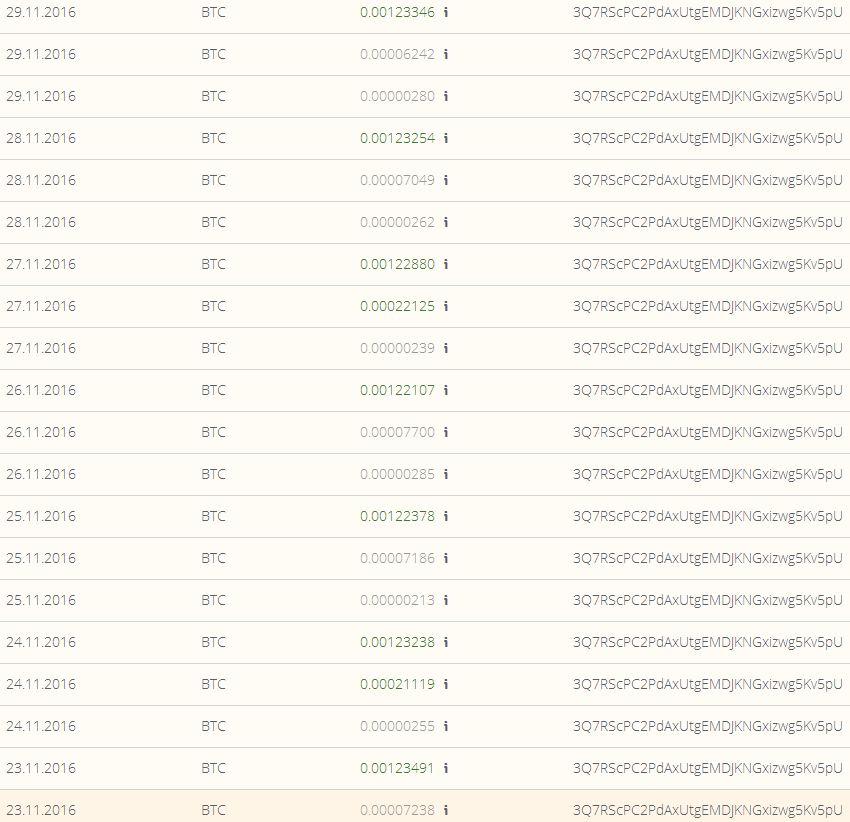The image size is (850, 822).
Task: Click the amount 0.00123491
Action: point(397,768)
